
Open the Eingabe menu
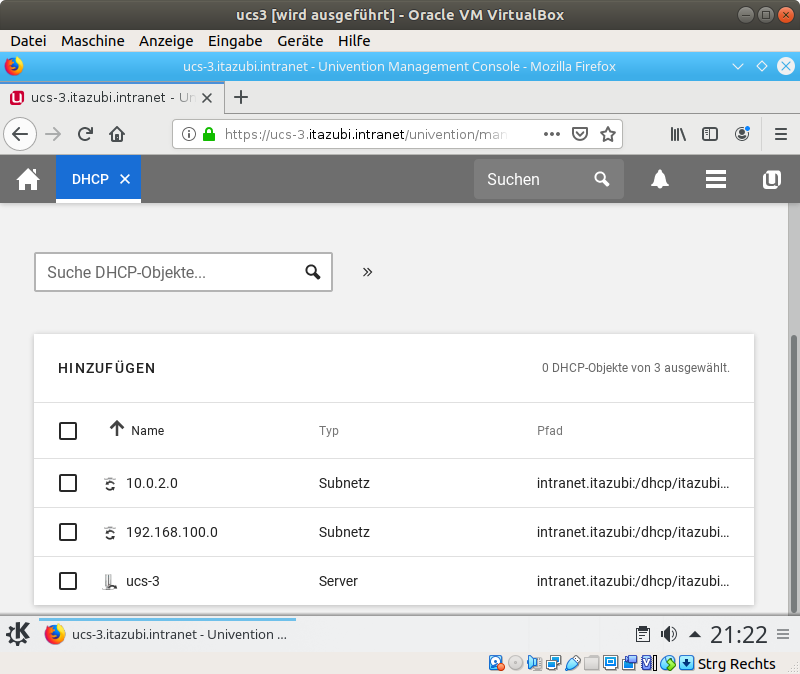pyautogui.click(x=235, y=41)
